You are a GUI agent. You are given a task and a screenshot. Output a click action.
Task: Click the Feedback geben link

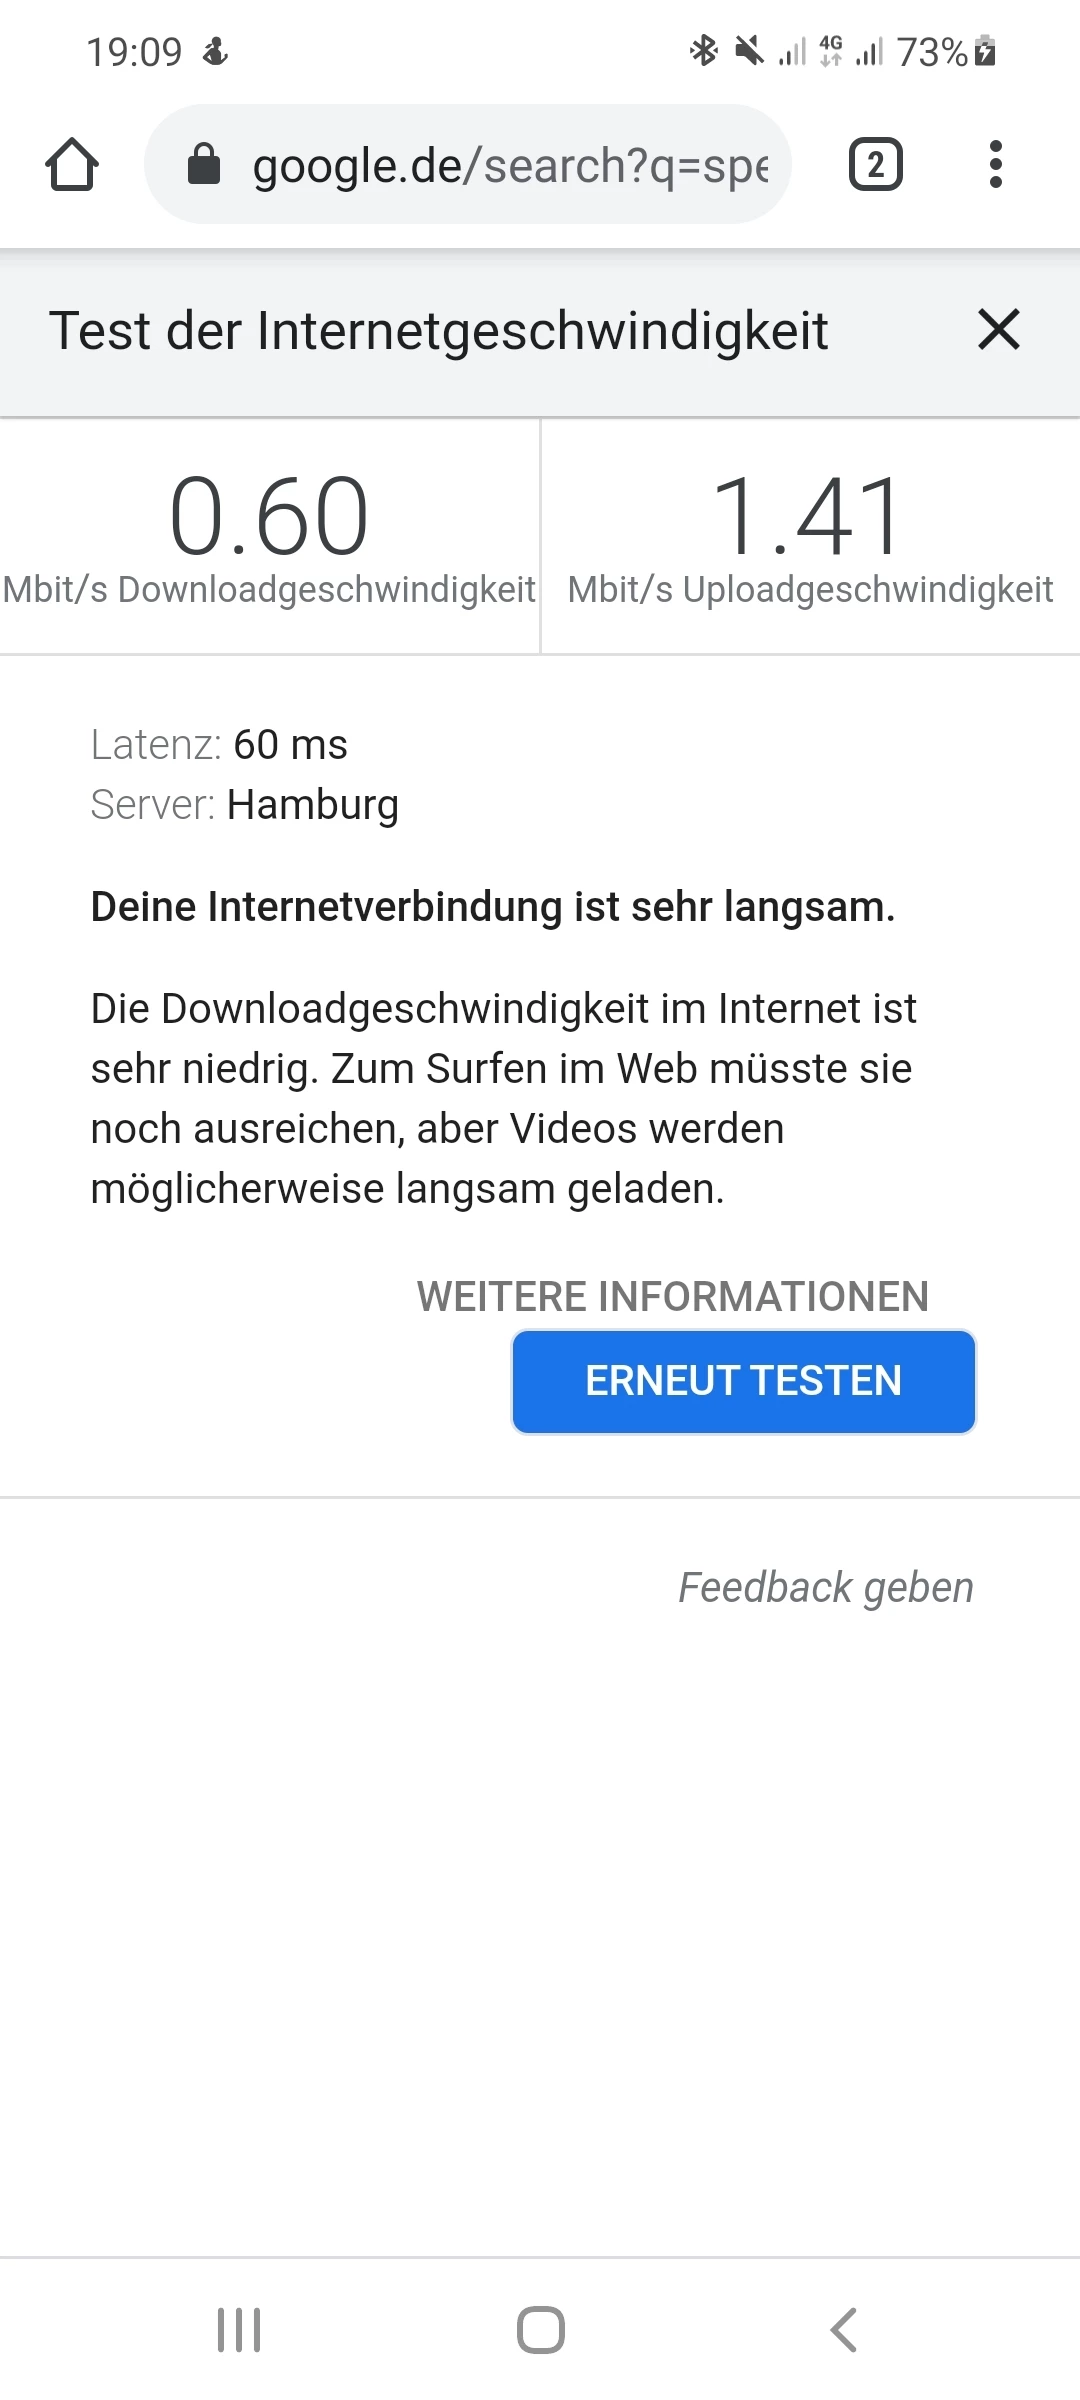[826, 1587]
